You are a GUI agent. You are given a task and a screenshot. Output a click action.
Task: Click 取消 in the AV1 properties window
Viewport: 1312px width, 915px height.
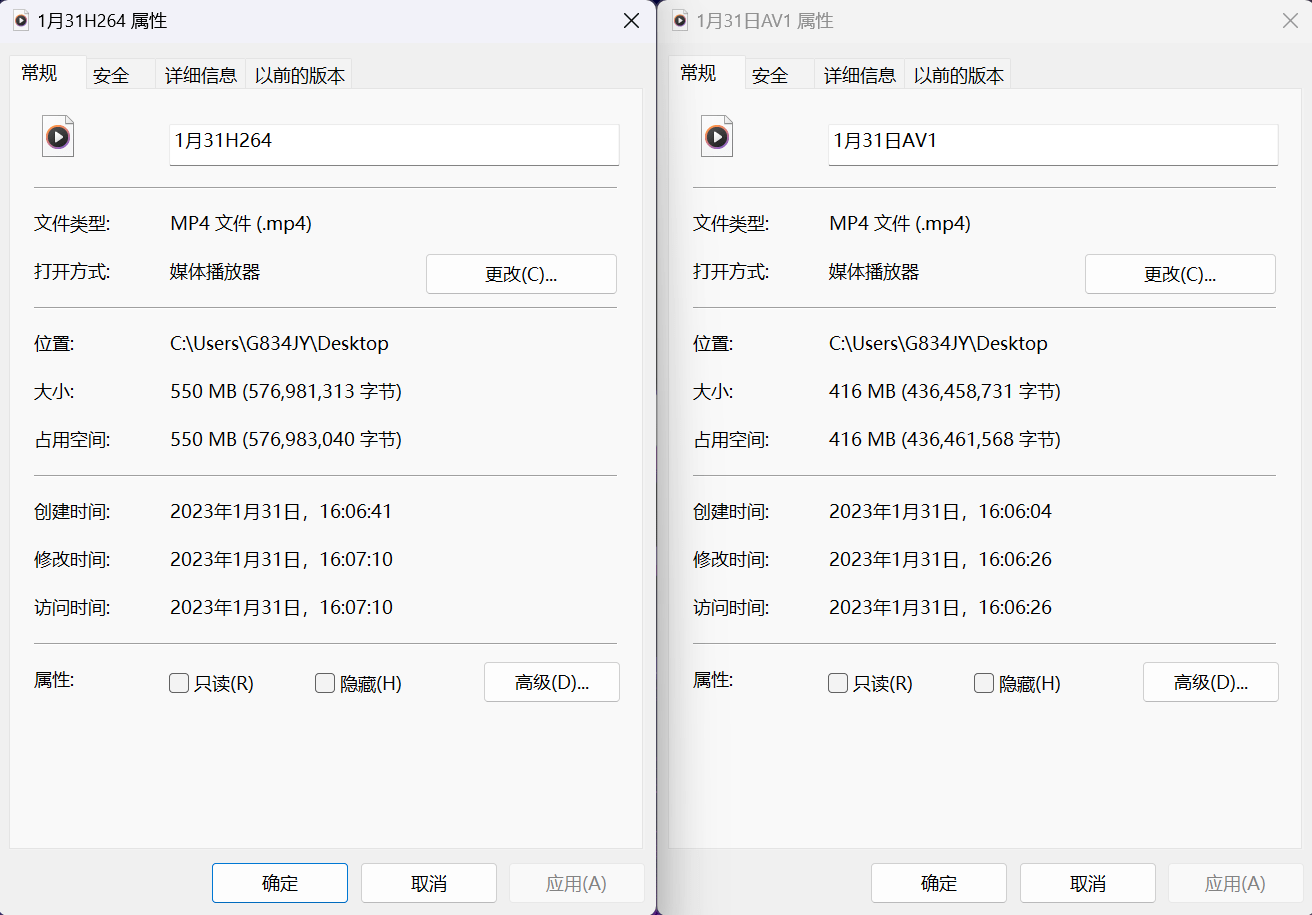point(1088,883)
